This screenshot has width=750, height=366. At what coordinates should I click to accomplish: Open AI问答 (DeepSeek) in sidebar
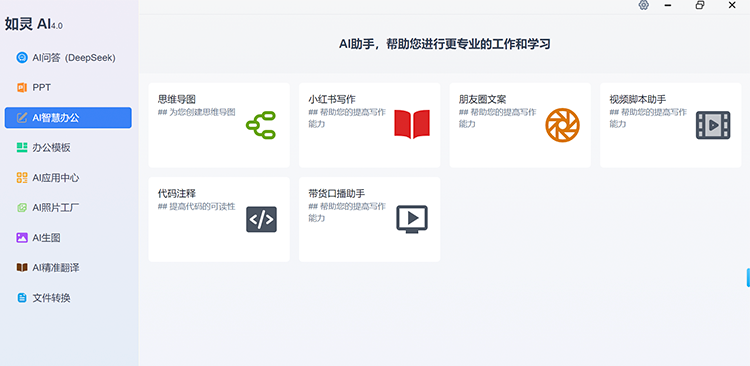(x=68, y=58)
